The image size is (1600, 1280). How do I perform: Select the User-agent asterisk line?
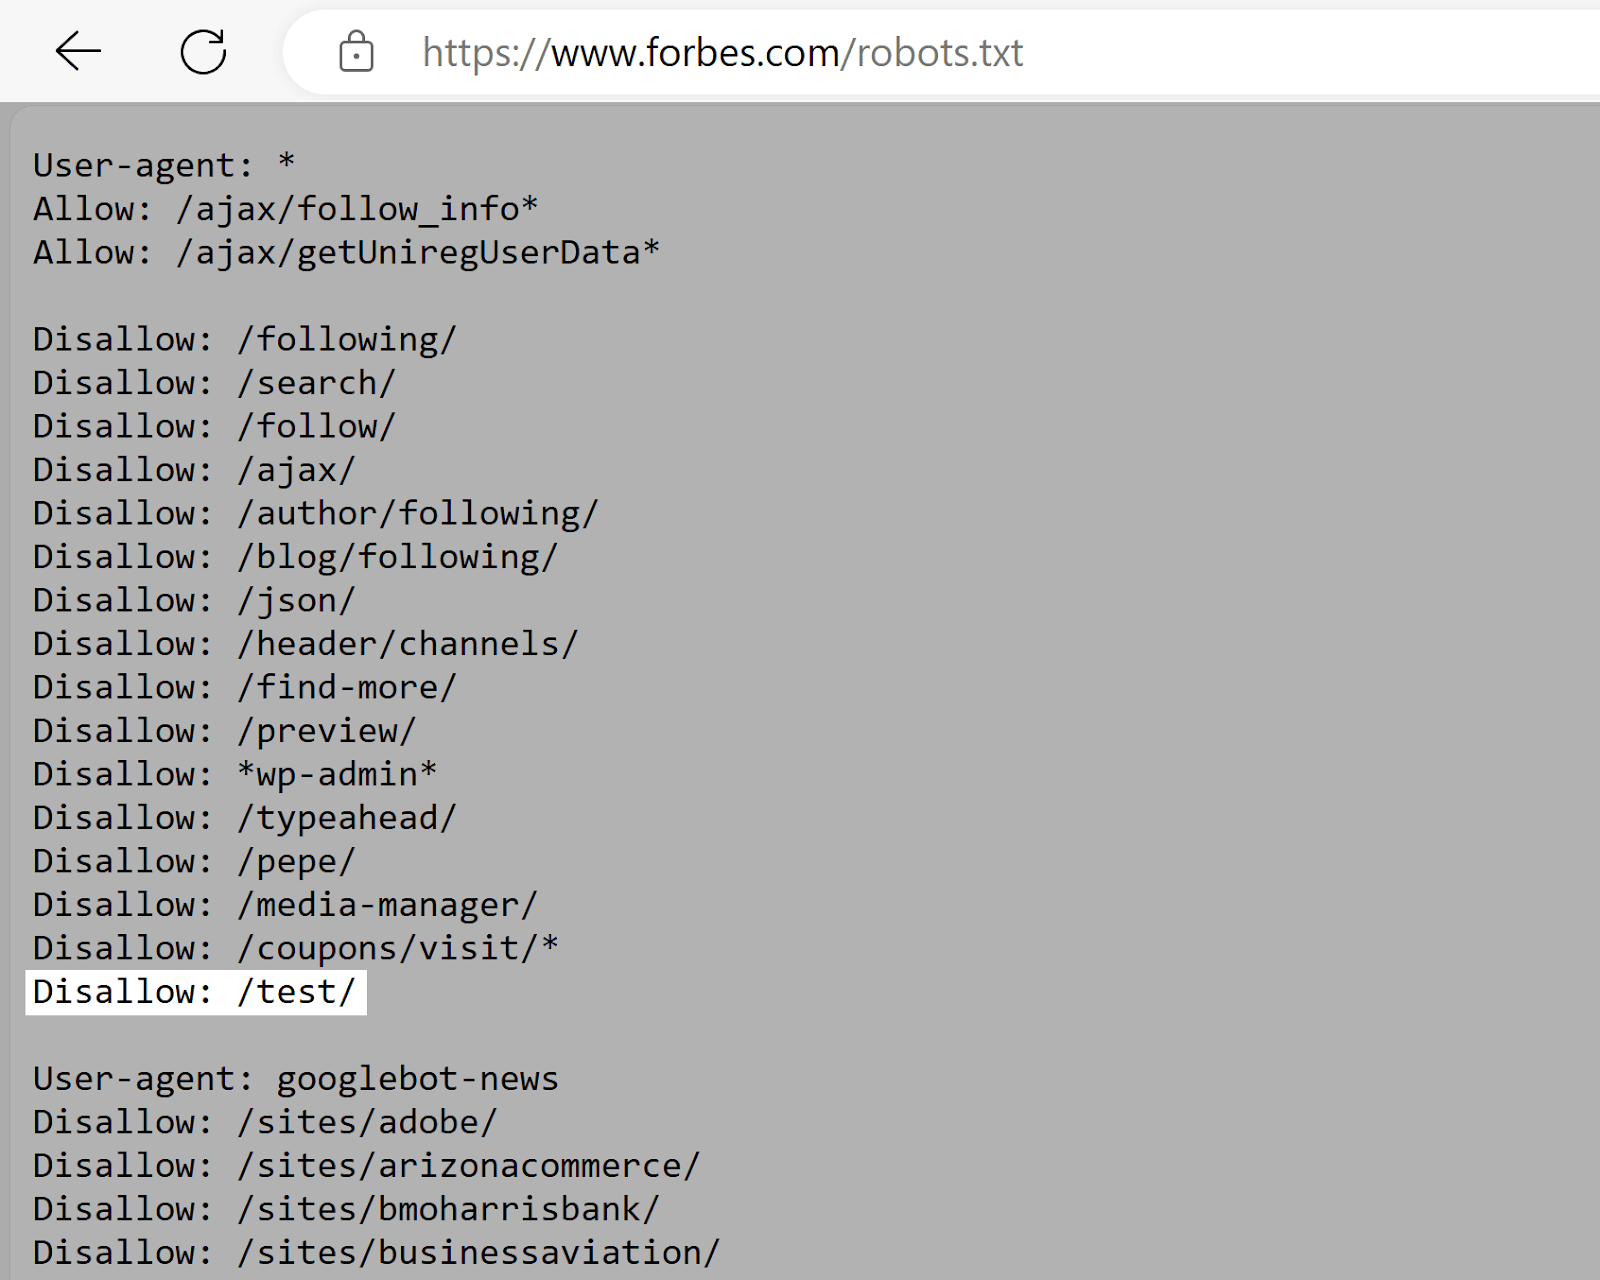point(162,164)
